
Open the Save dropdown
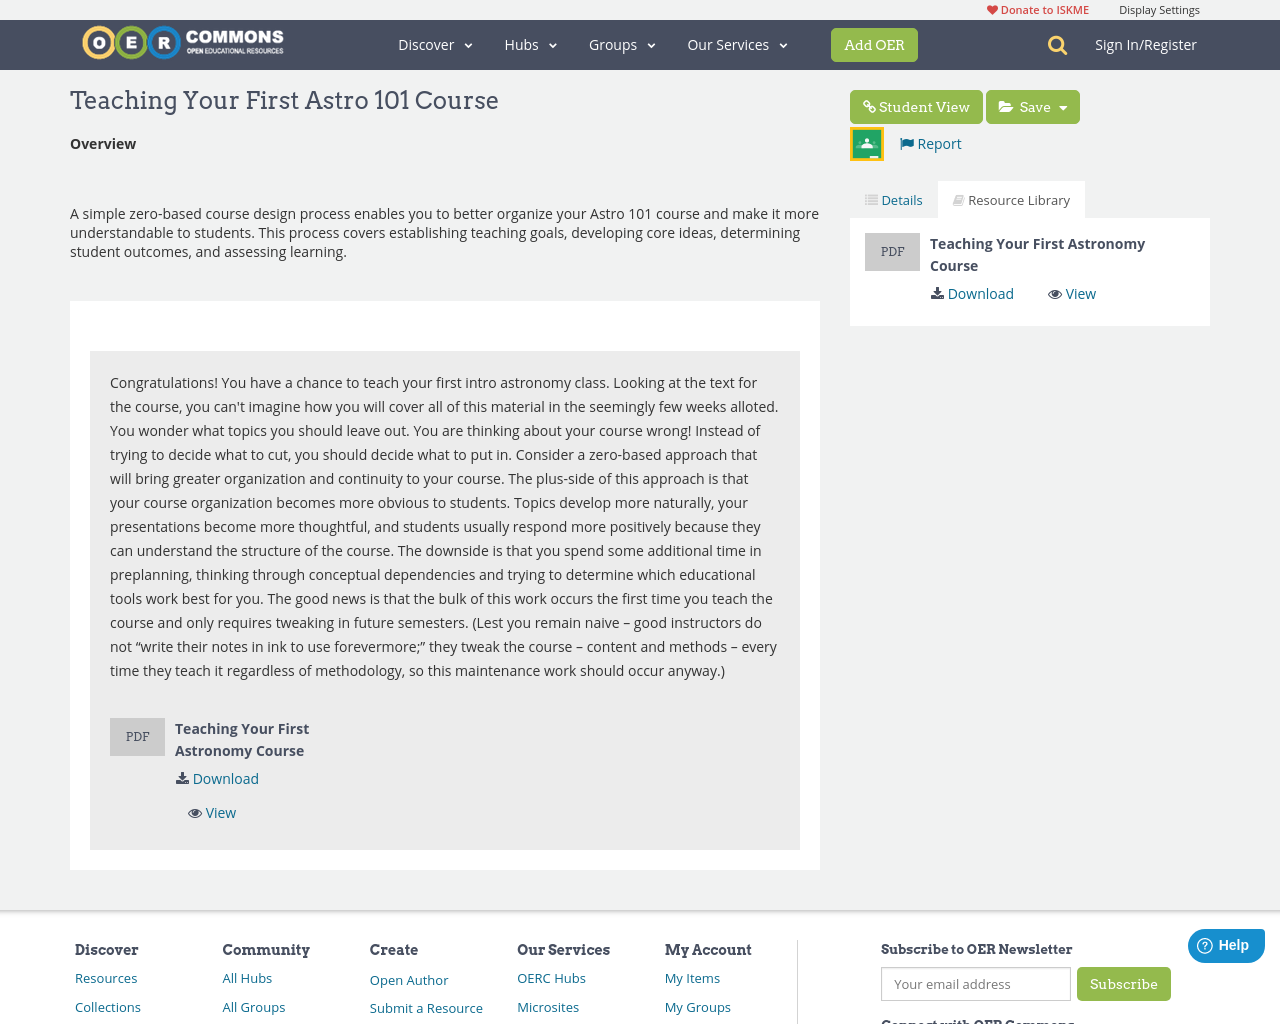(1033, 107)
